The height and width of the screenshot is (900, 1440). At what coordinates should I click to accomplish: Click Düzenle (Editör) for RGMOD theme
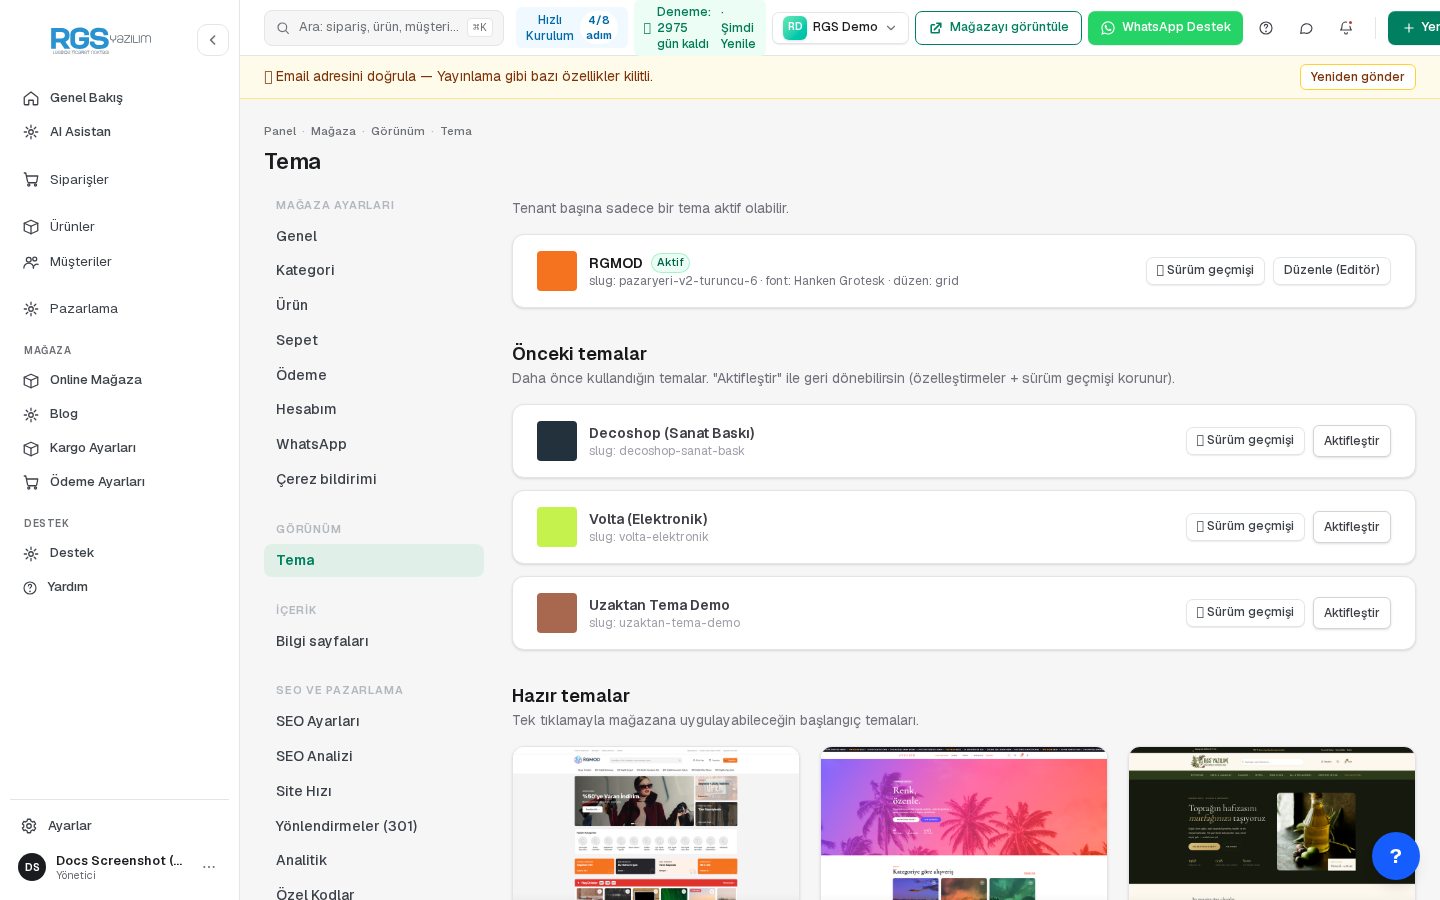coord(1331,271)
